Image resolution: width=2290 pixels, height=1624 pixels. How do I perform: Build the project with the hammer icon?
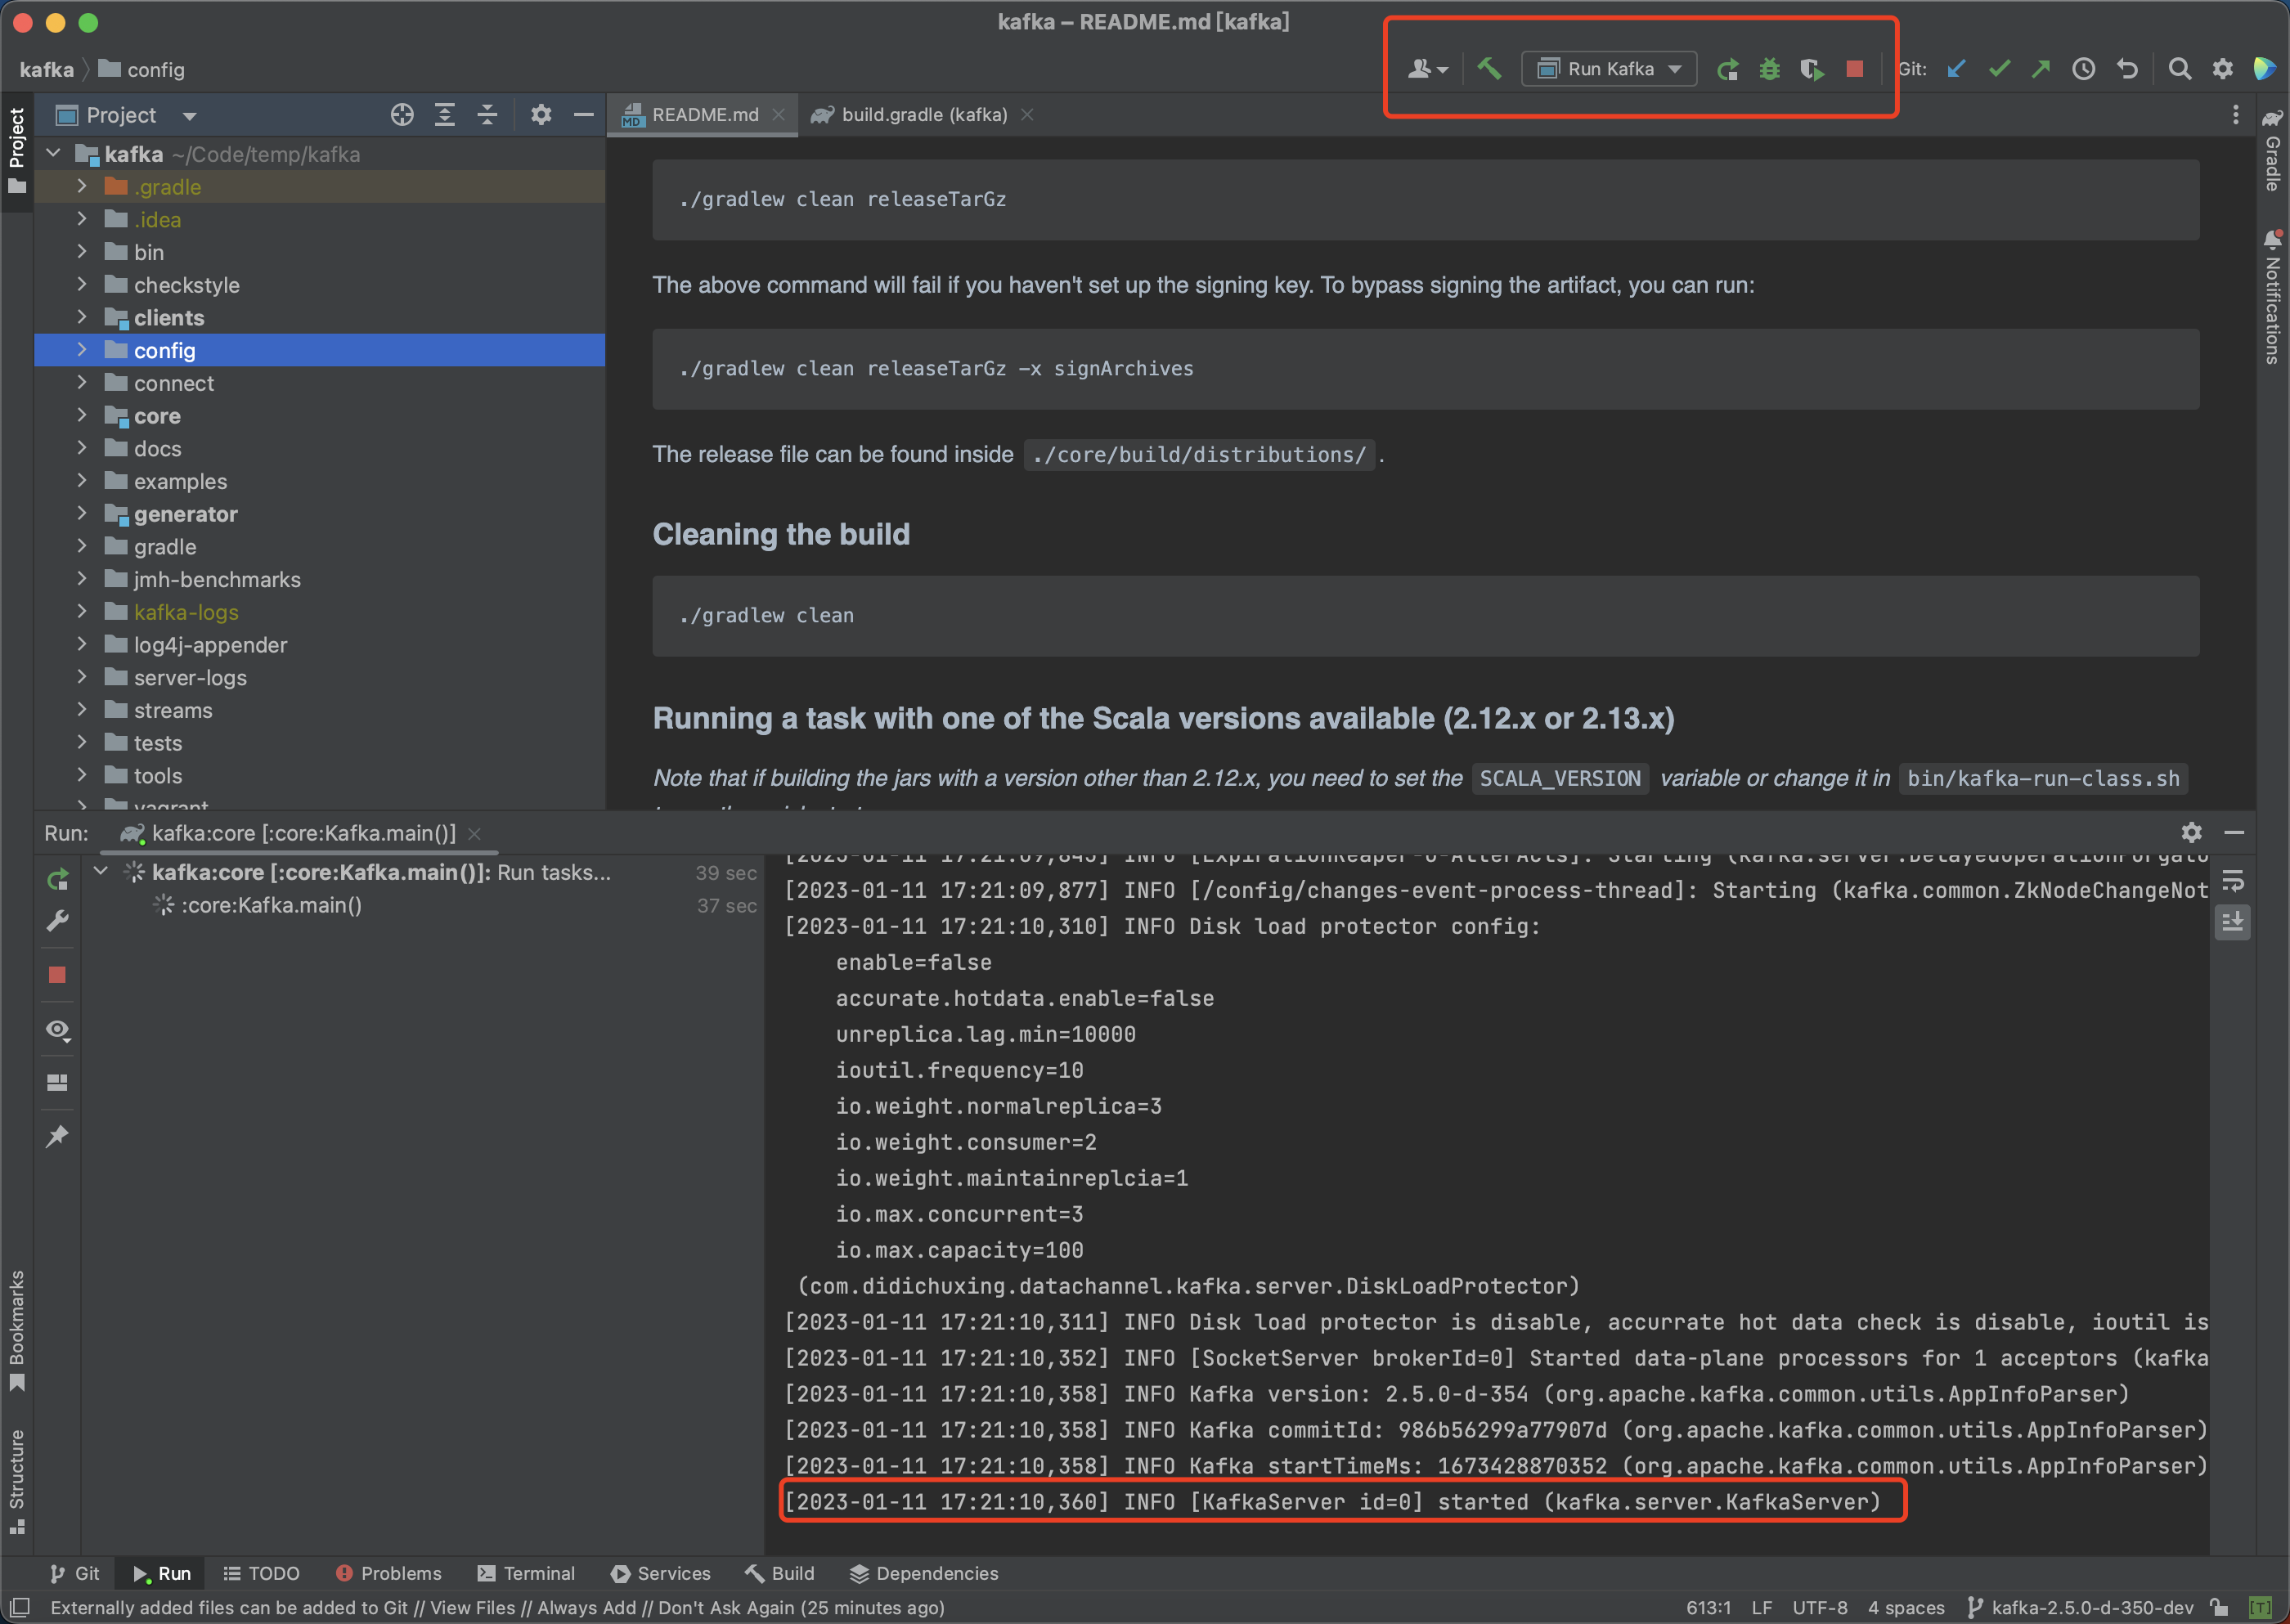[1489, 68]
